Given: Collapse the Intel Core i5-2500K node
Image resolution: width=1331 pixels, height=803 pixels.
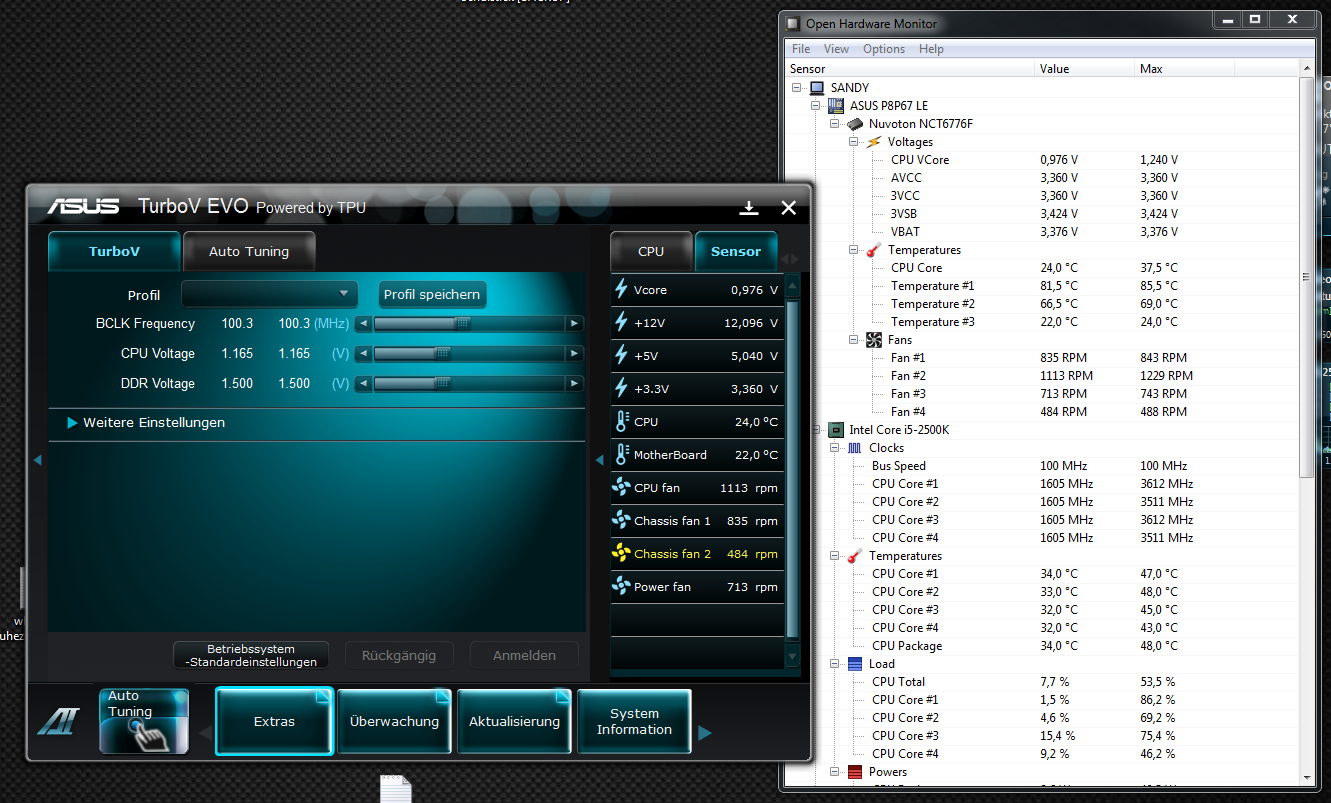Looking at the screenshot, I should (x=816, y=430).
